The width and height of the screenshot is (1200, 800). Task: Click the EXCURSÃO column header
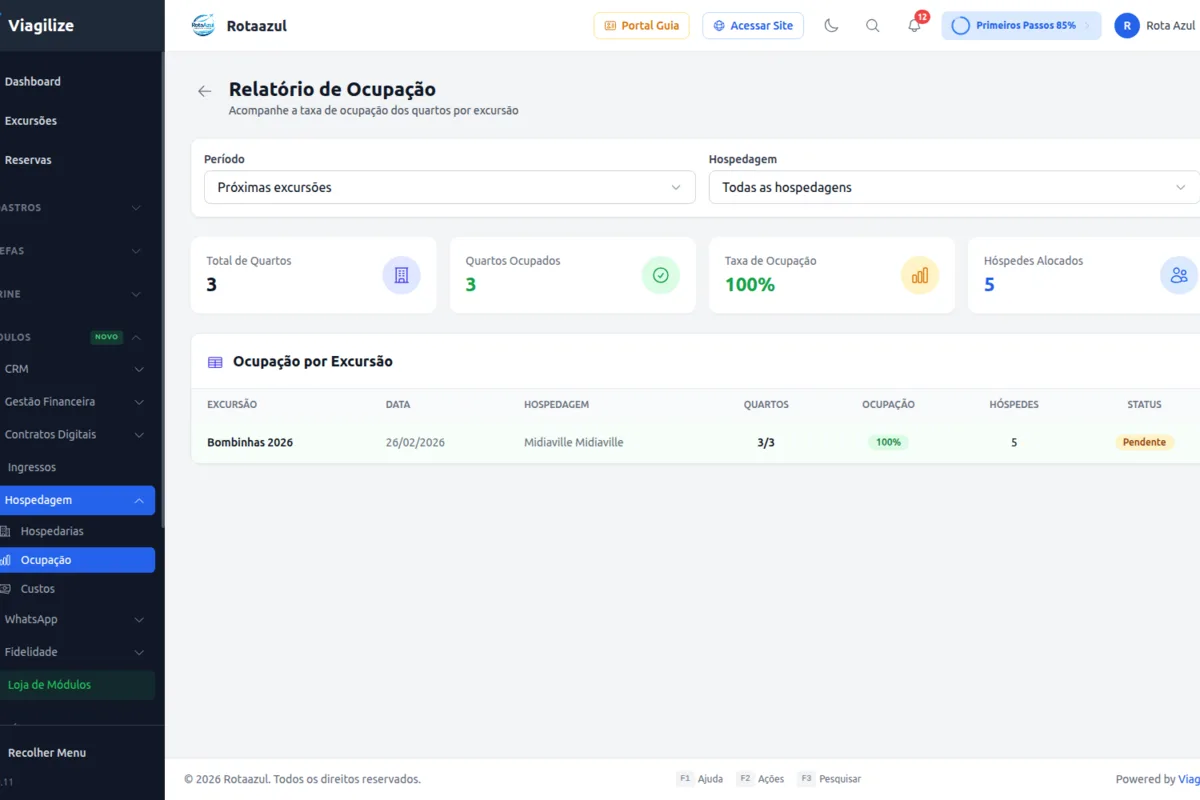(232, 405)
